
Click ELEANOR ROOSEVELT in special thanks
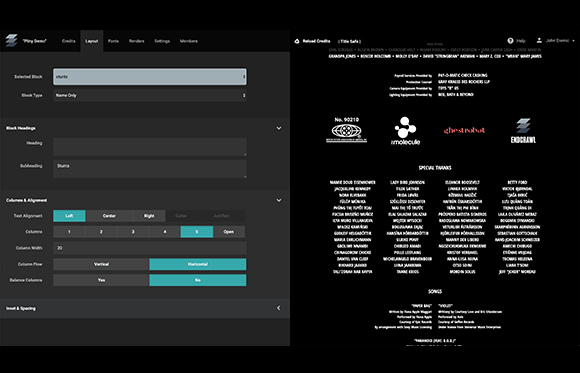click(x=462, y=182)
